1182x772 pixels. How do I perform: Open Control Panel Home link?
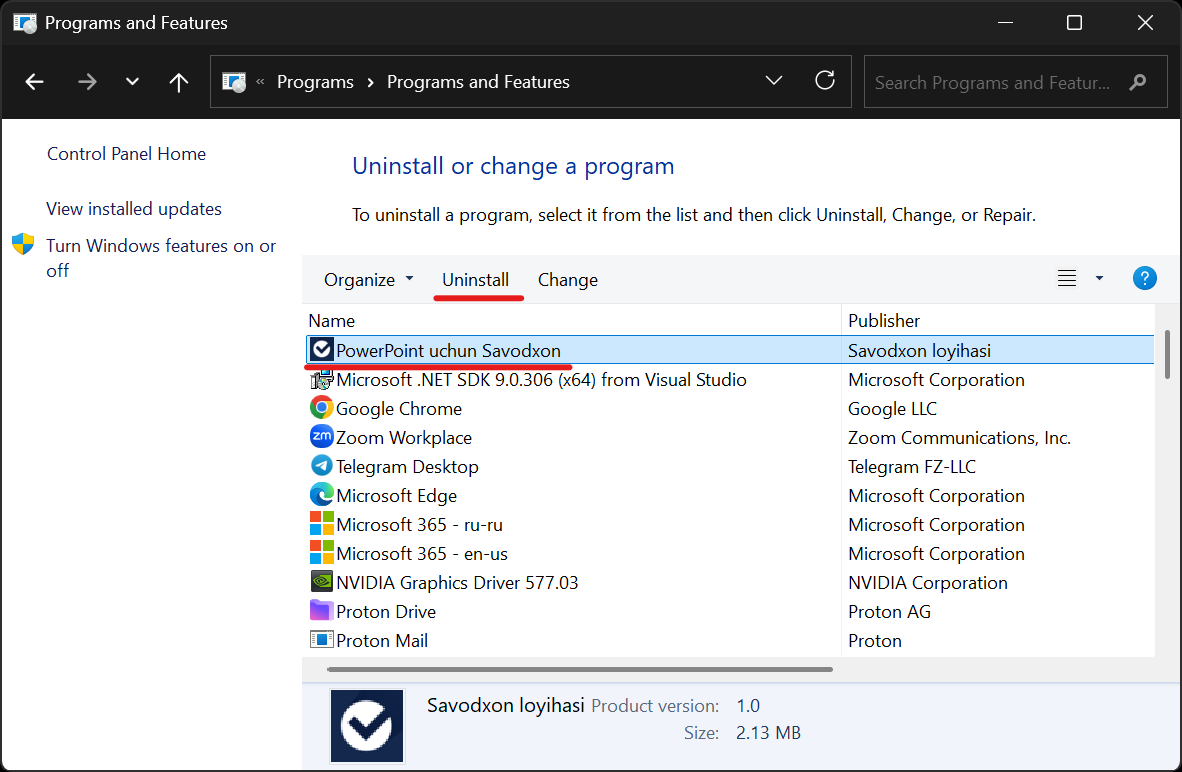(x=126, y=154)
